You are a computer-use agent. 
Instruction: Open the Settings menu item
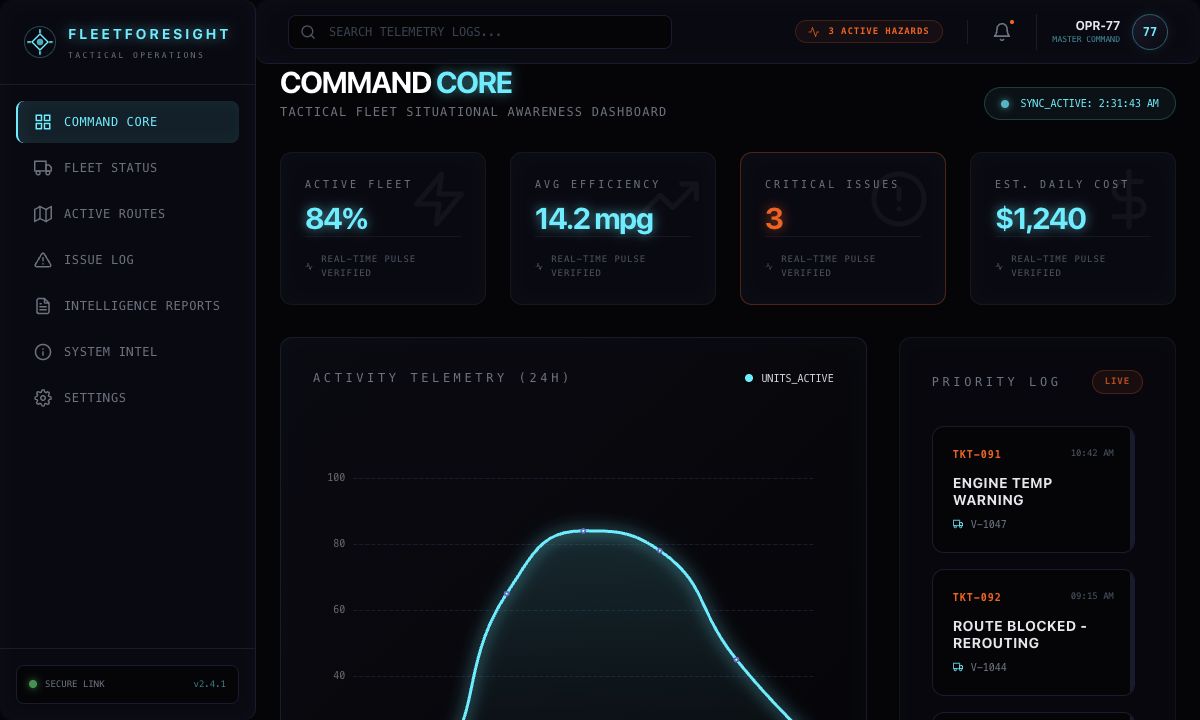coord(128,398)
